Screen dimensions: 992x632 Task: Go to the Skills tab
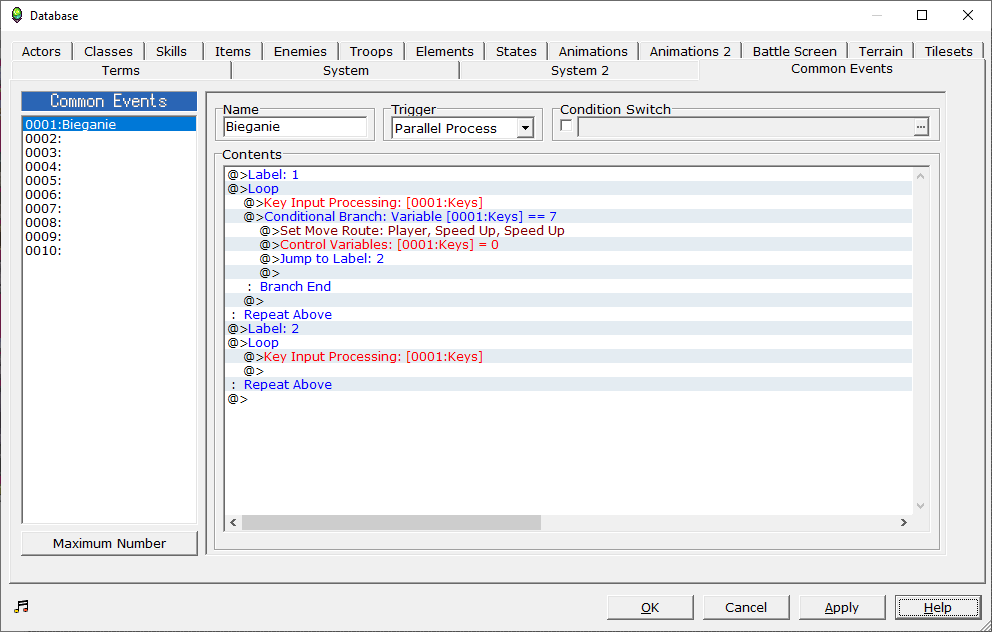point(171,51)
